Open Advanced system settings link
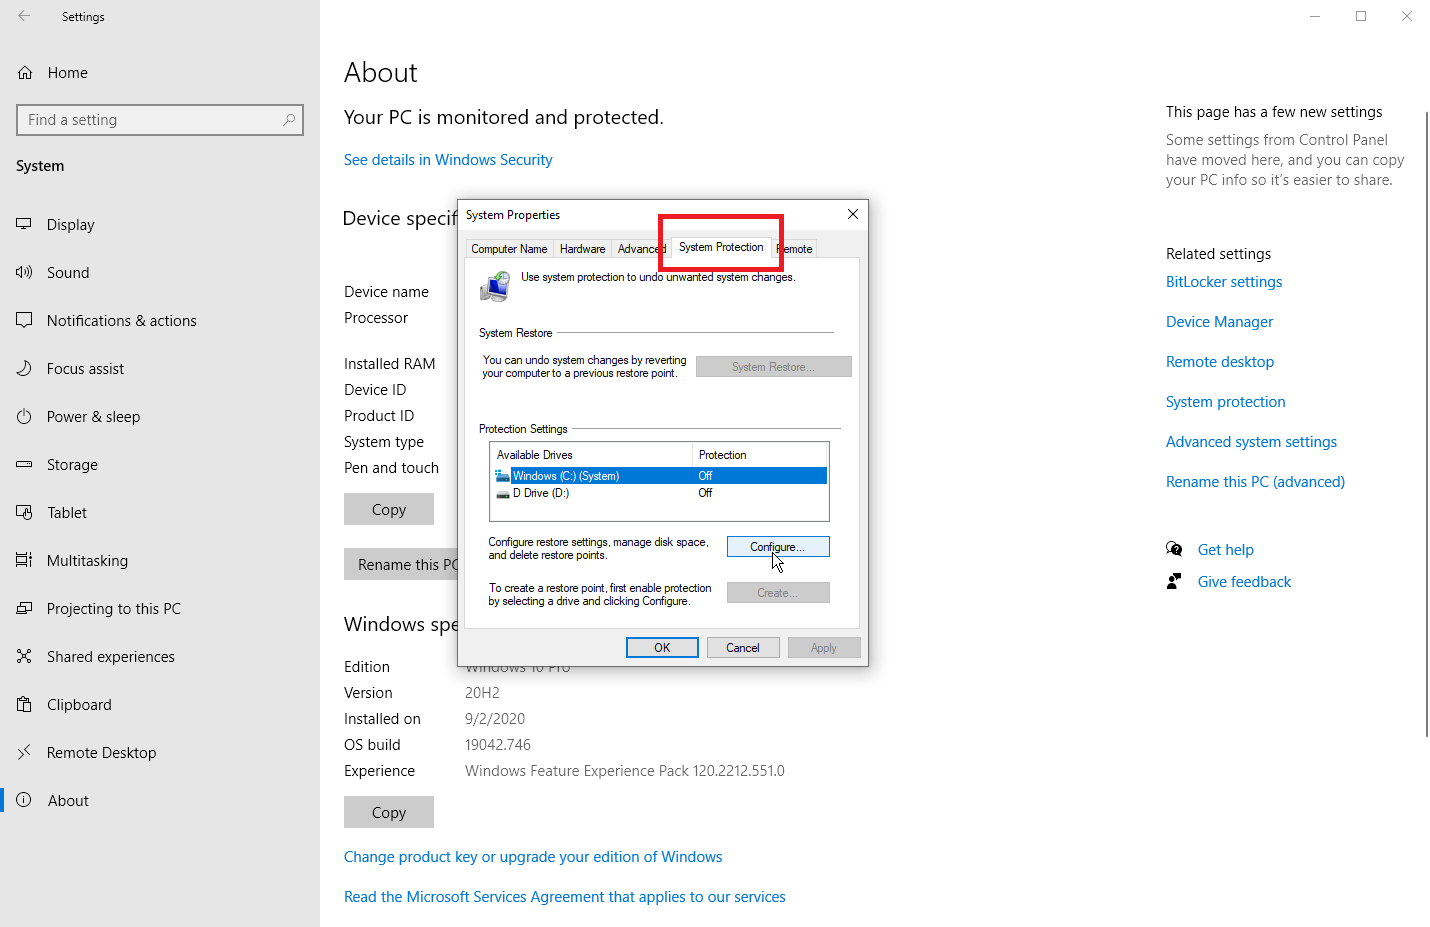 tap(1251, 442)
